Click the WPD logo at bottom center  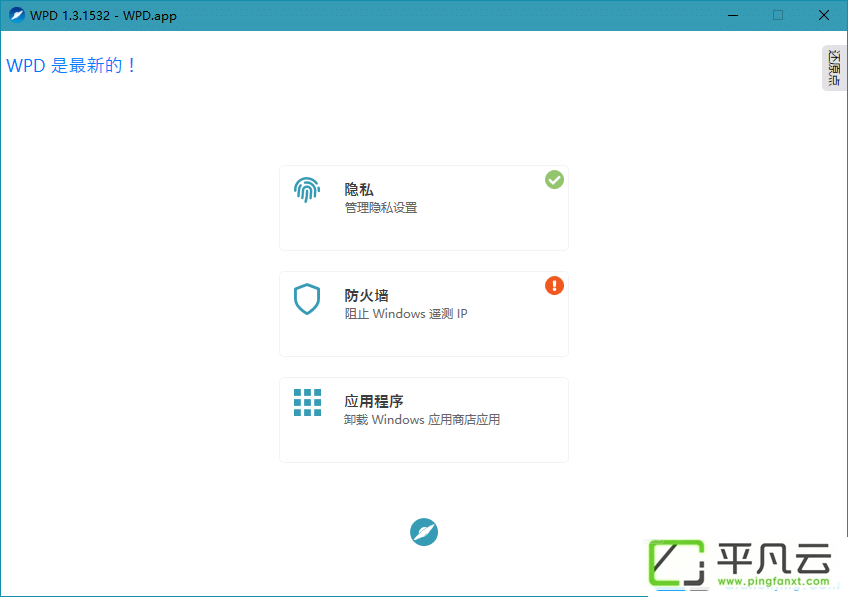[x=424, y=532]
